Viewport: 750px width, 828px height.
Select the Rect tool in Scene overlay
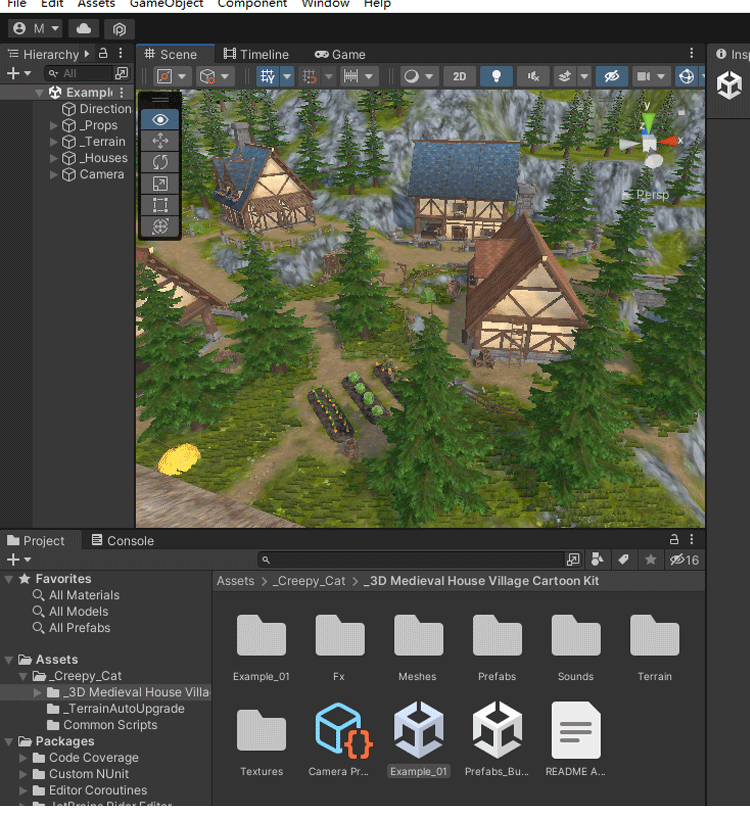click(x=160, y=205)
